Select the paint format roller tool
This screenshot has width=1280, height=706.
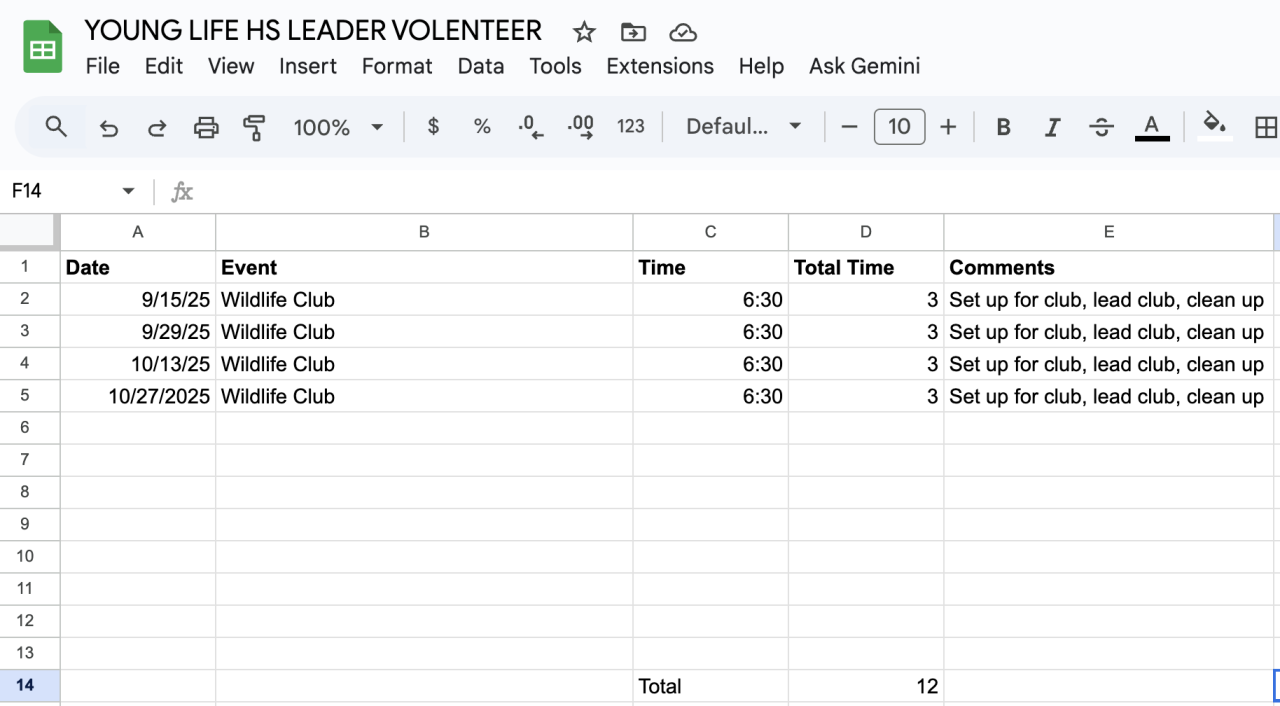pos(254,127)
